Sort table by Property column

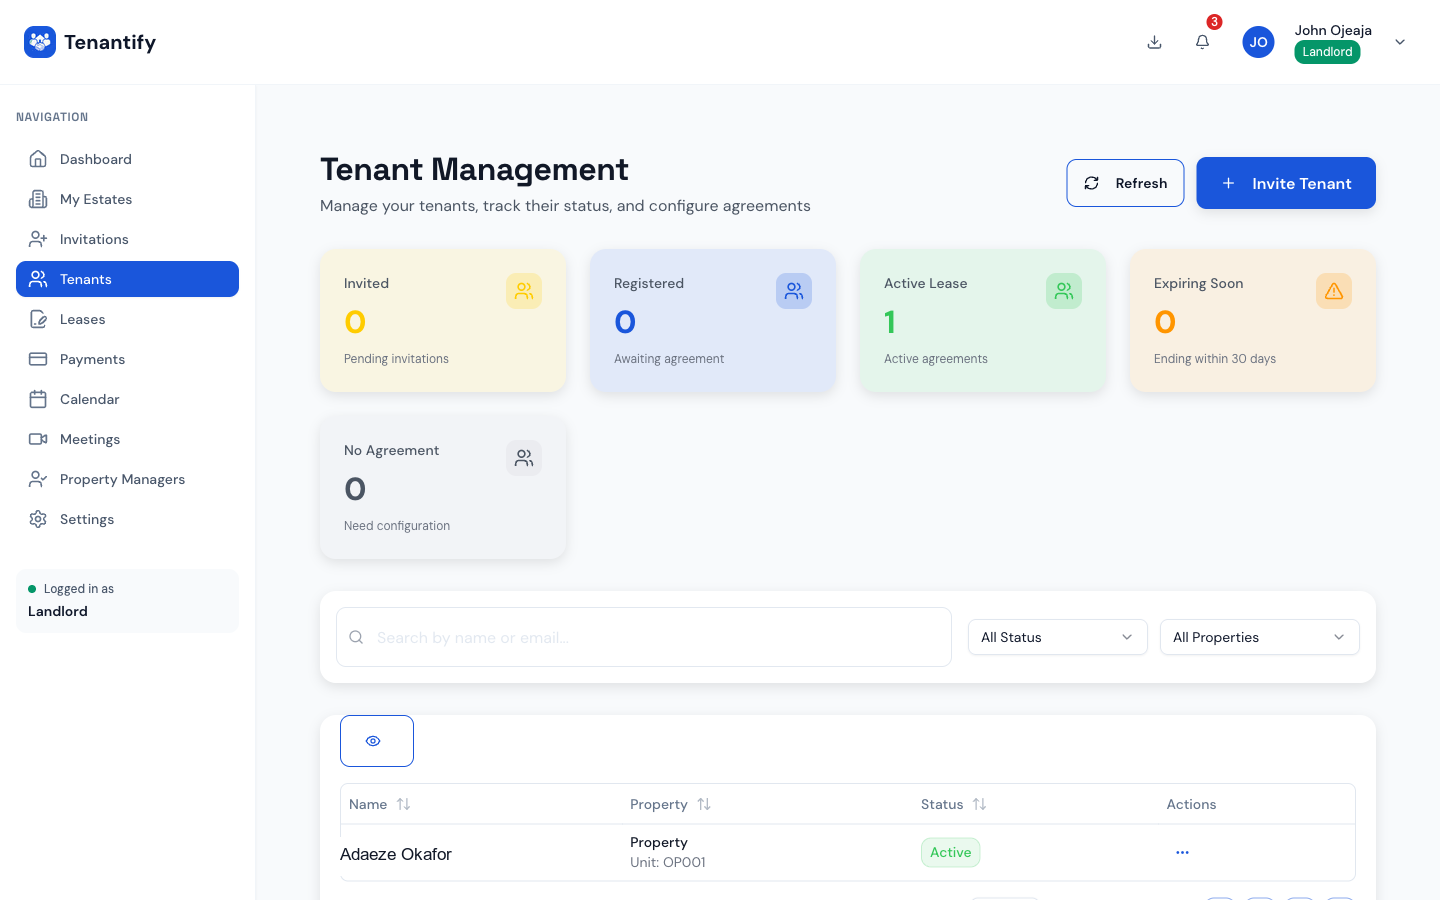[x=670, y=804]
